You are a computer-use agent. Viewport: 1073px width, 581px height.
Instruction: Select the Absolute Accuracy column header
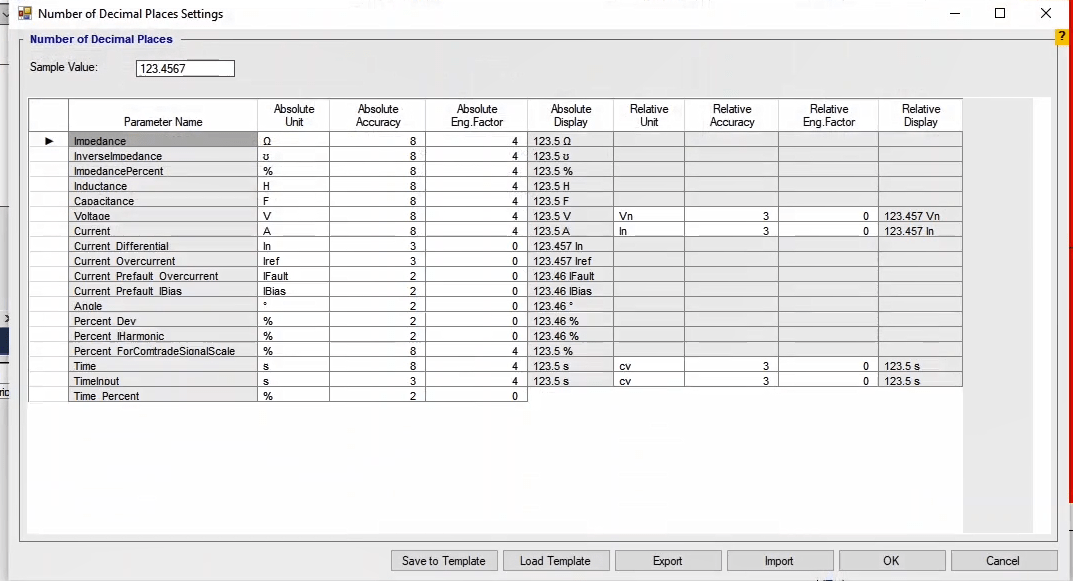378,115
